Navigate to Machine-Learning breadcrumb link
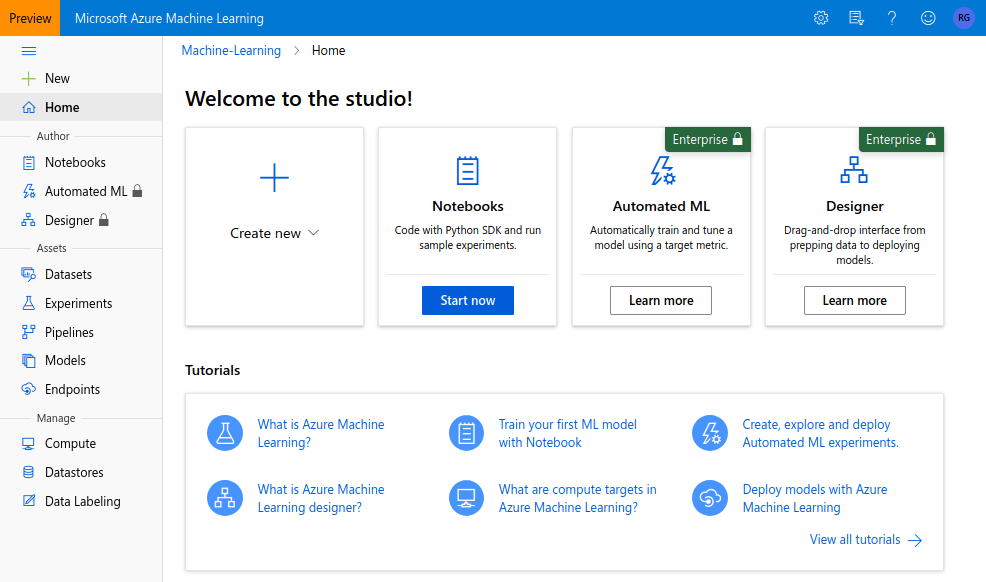The image size is (986, 582). (x=231, y=51)
